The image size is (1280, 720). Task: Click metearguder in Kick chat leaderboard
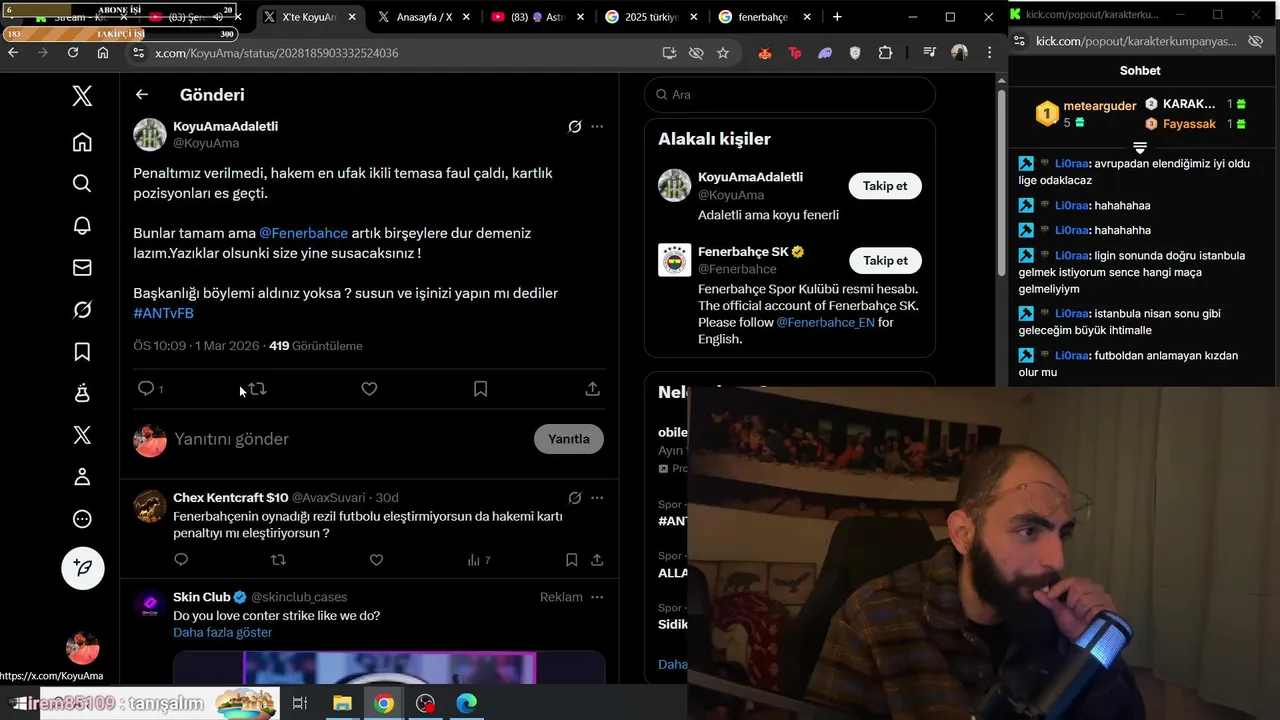point(1099,106)
